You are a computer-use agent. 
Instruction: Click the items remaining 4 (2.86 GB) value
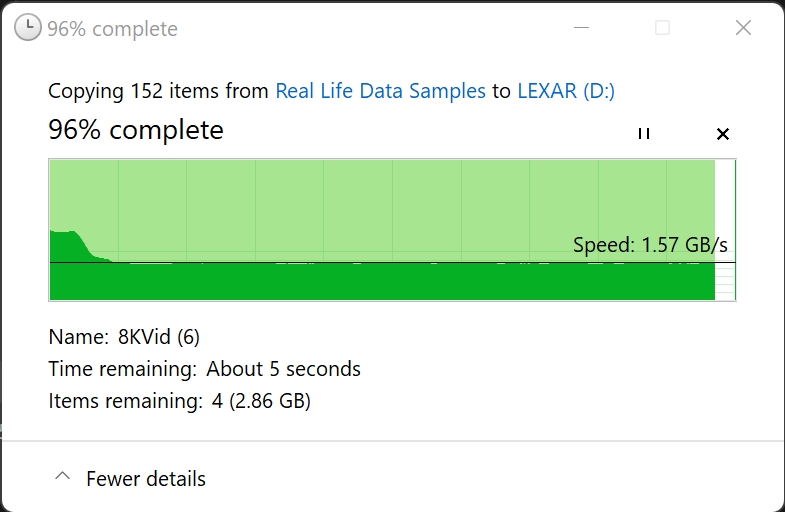click(x=258, y=402)
